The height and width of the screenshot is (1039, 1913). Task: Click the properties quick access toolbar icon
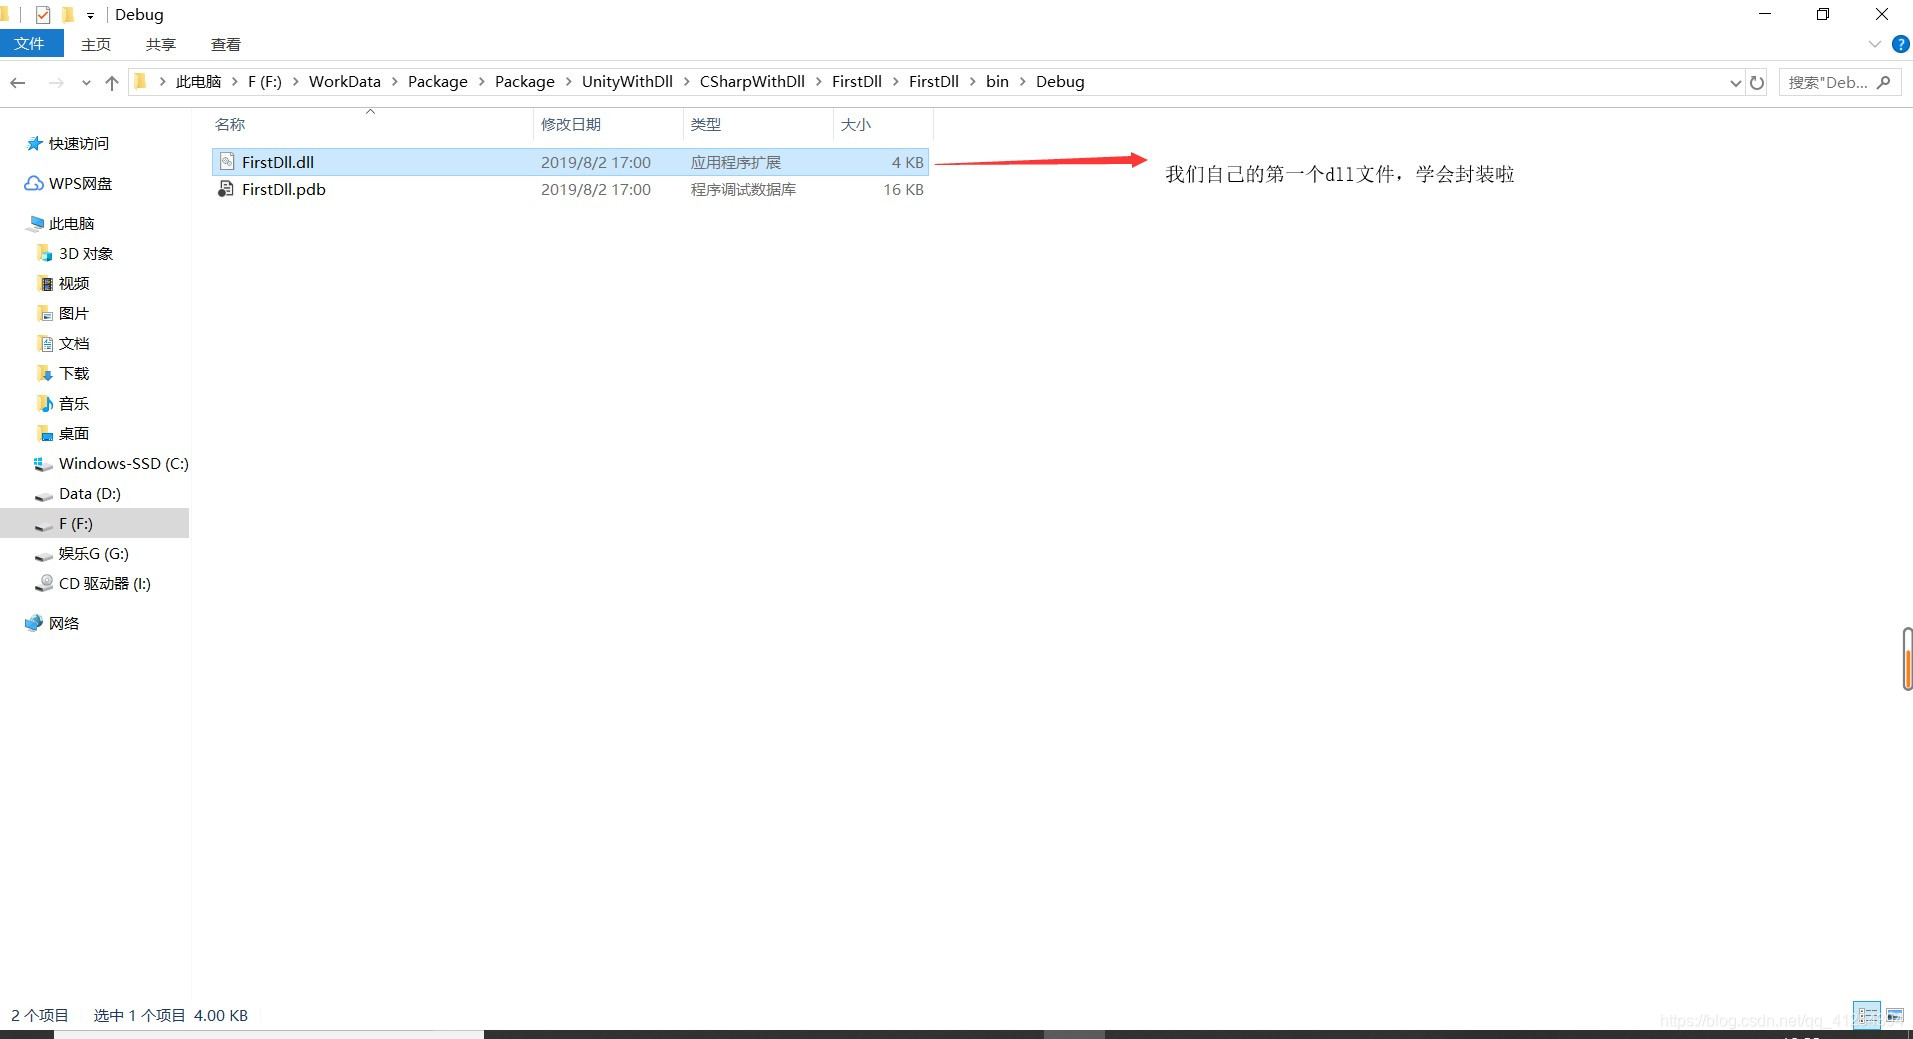[42, 15]
